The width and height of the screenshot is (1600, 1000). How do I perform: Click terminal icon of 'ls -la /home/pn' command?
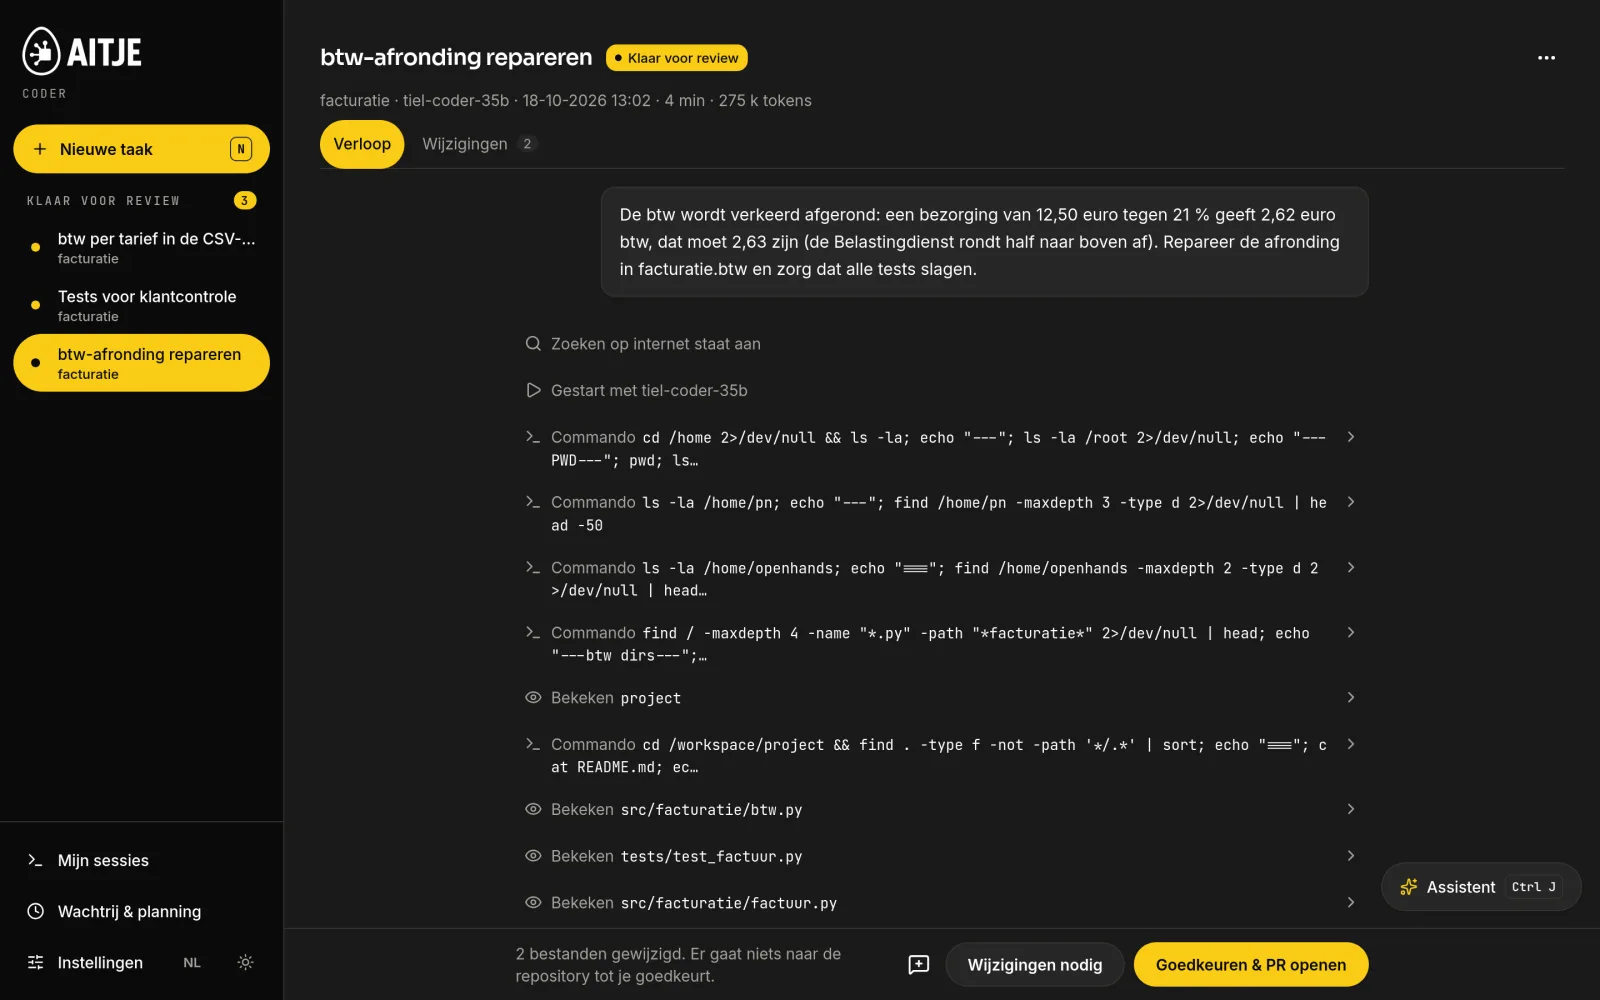(x=533, y=502)
